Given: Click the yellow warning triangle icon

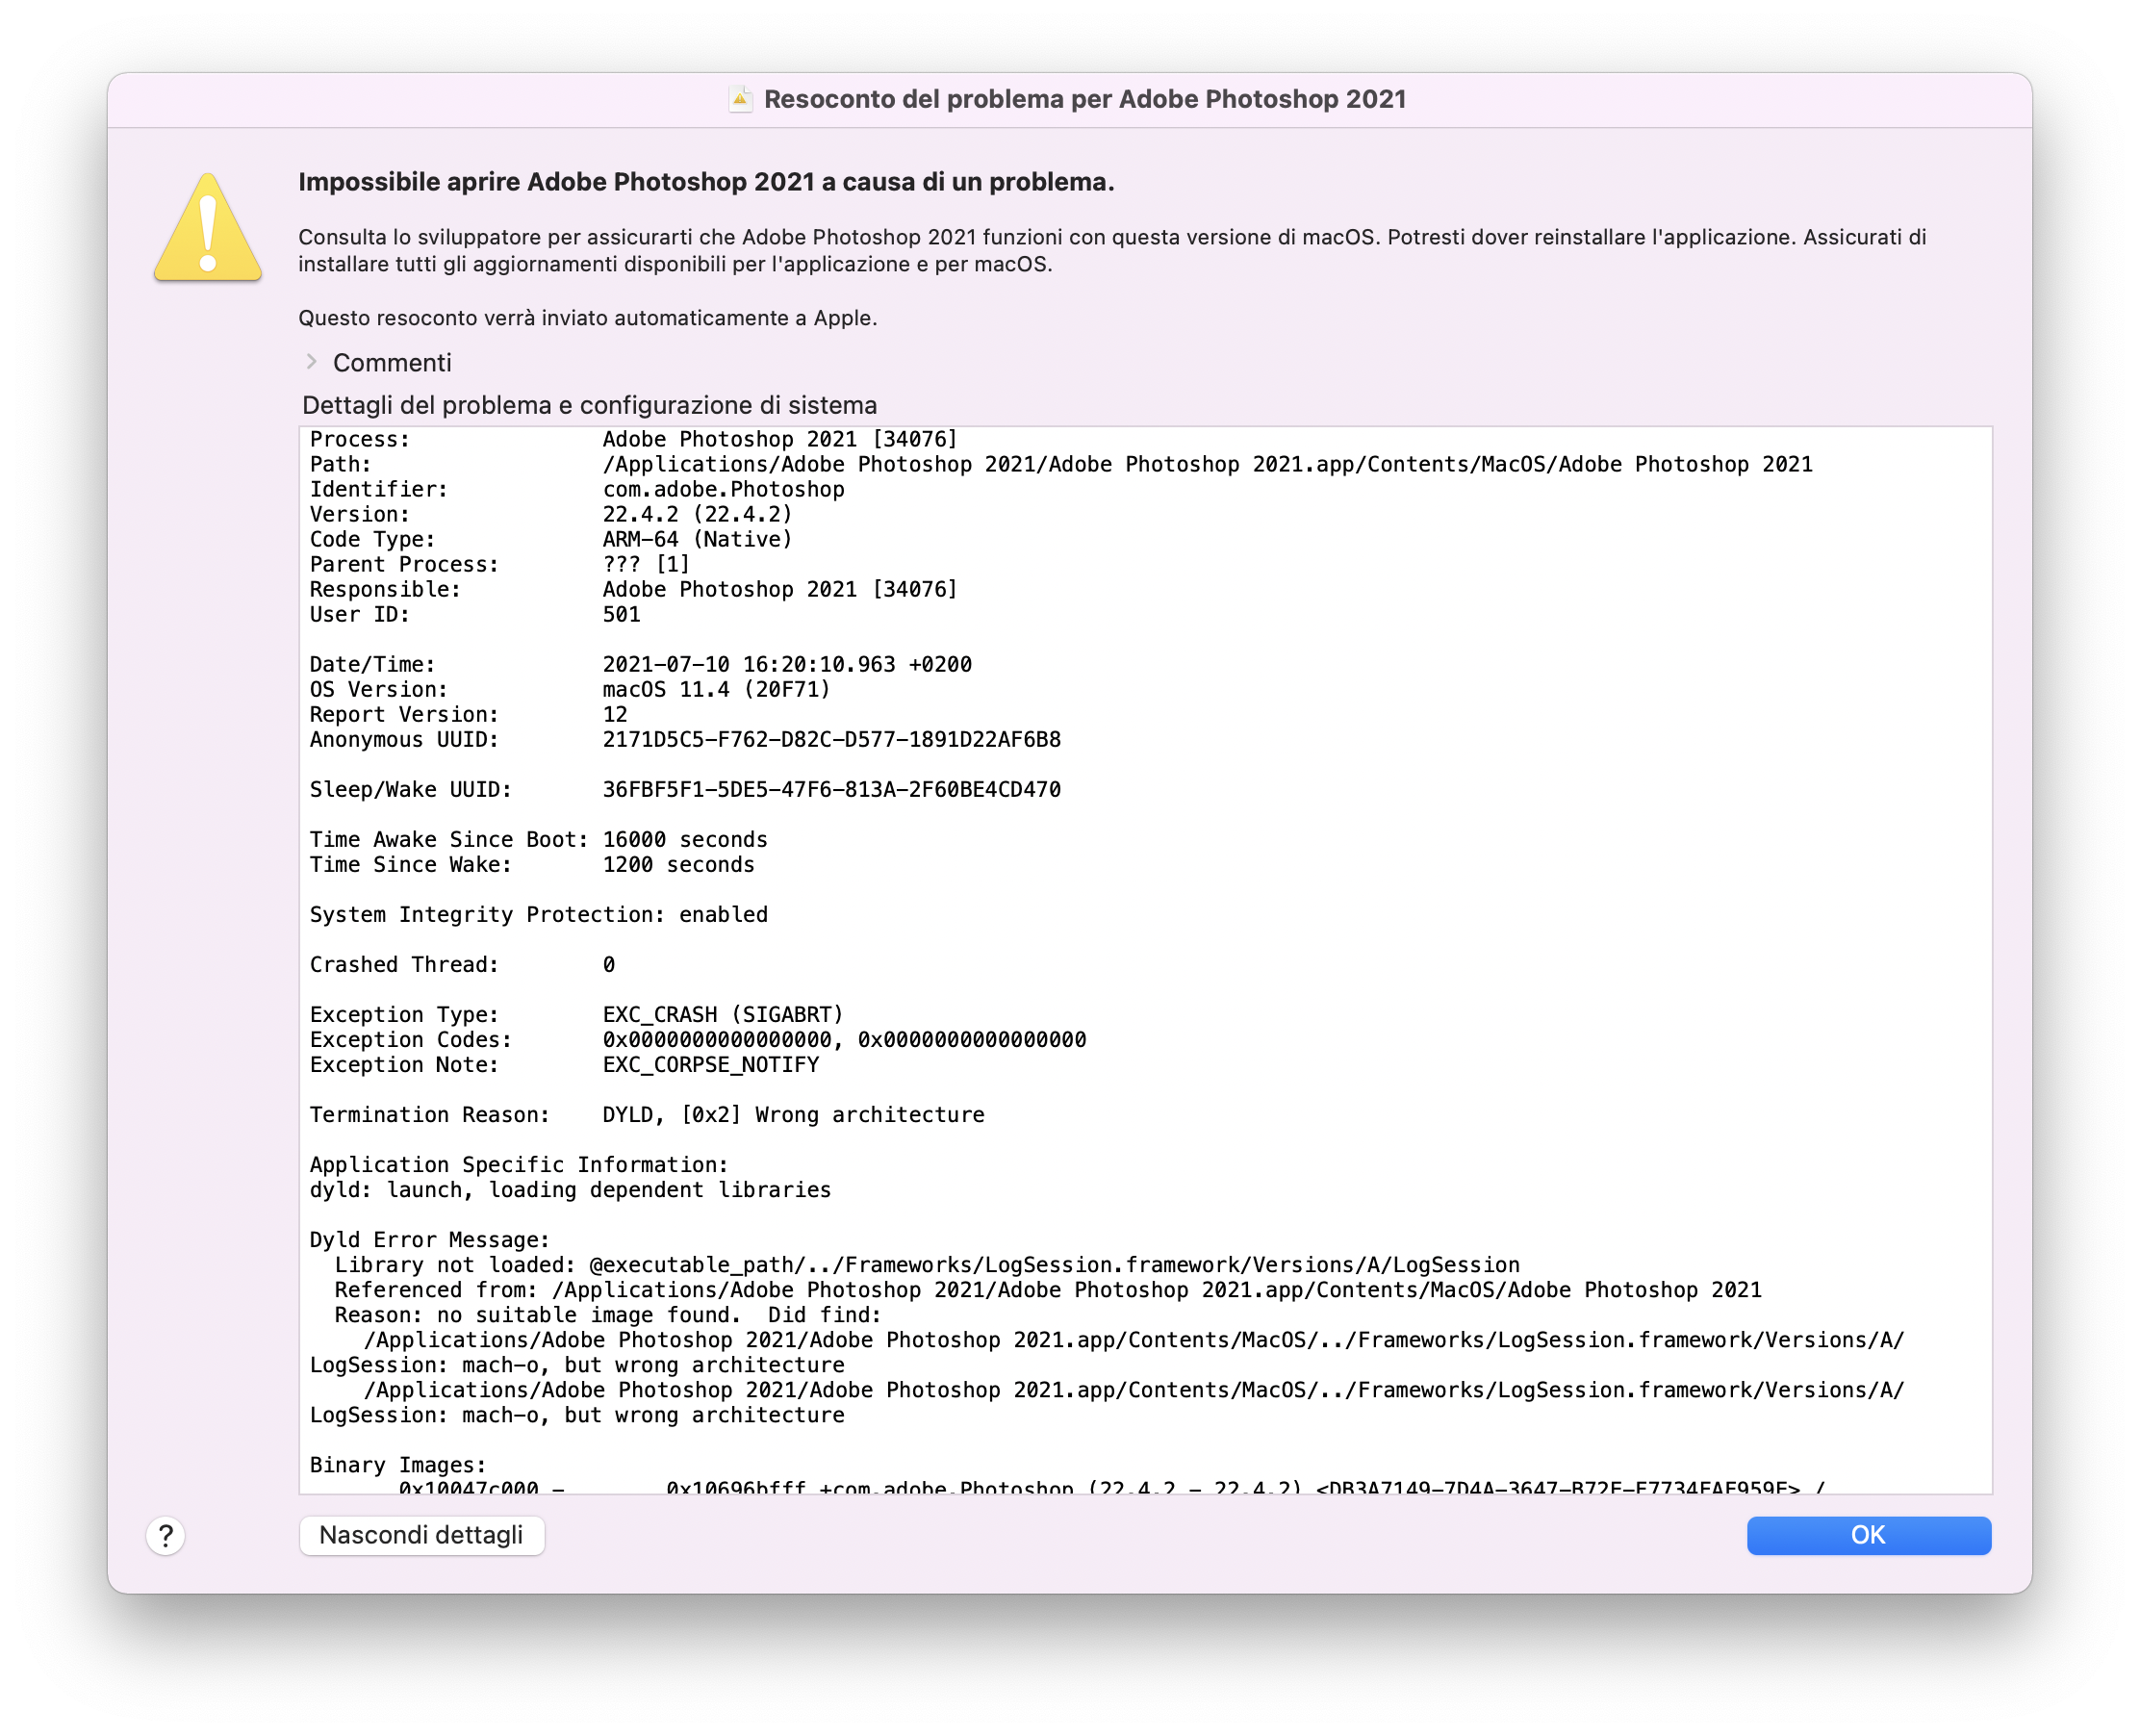Looking at the screenshot, I should coord(208,227).
